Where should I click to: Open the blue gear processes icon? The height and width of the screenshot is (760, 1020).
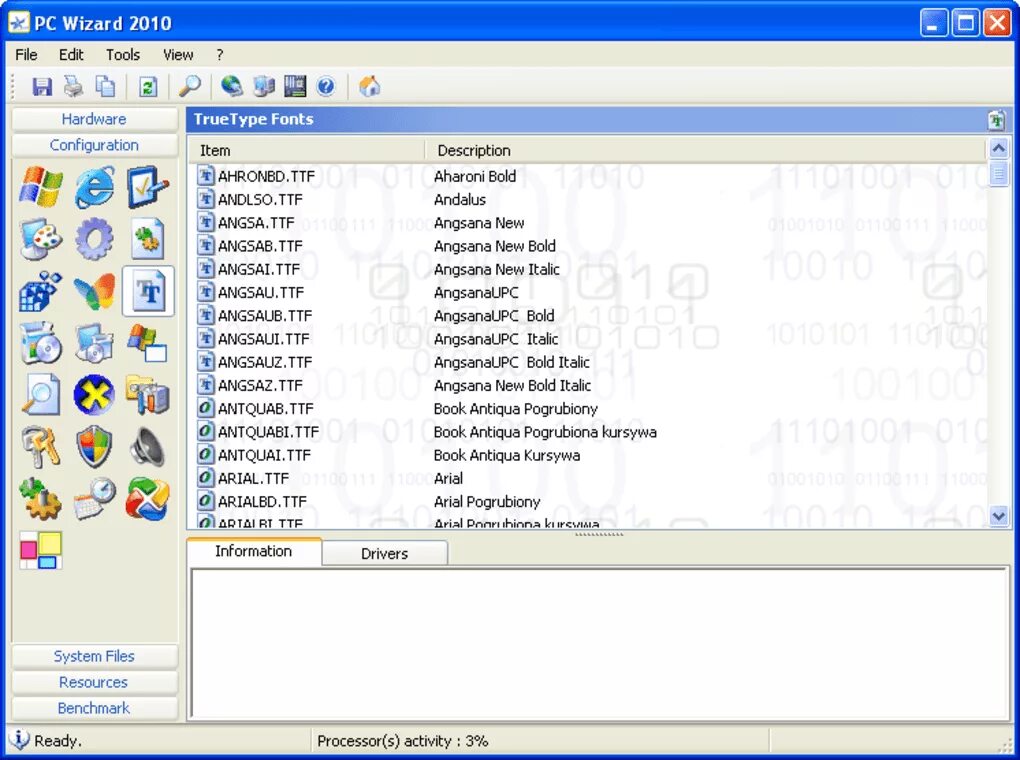pyautogui.click(x=95, y=239)
